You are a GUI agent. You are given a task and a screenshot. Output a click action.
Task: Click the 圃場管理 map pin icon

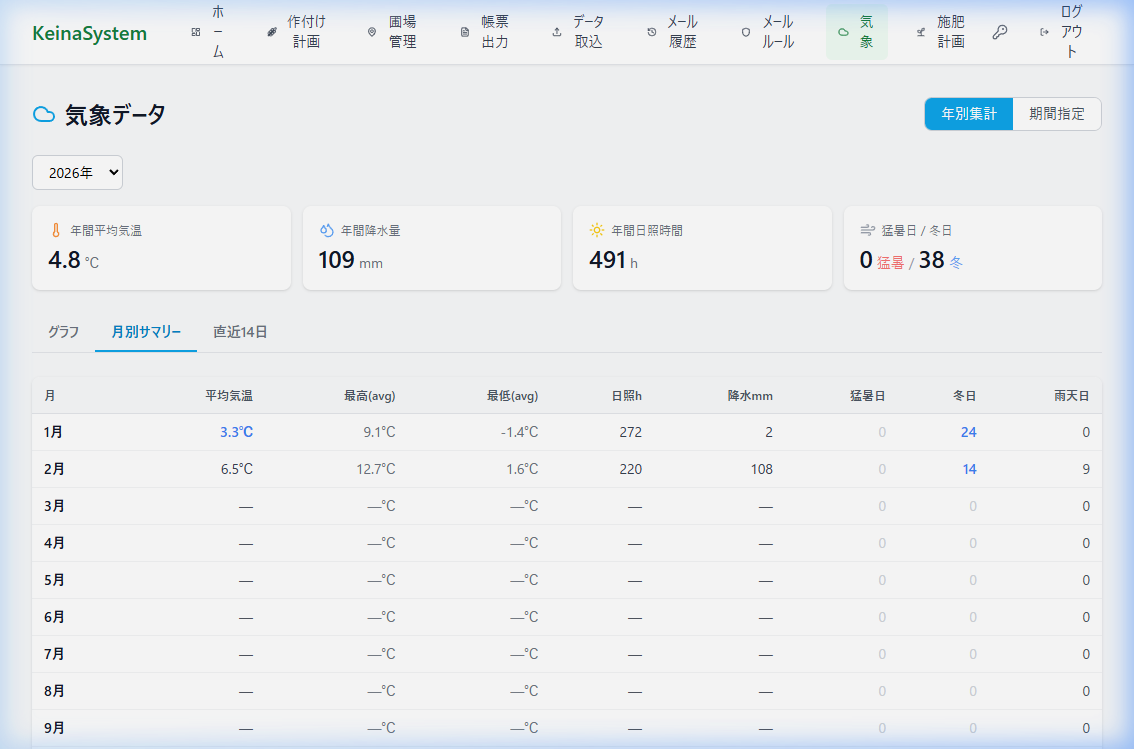(x=372, y=32)
